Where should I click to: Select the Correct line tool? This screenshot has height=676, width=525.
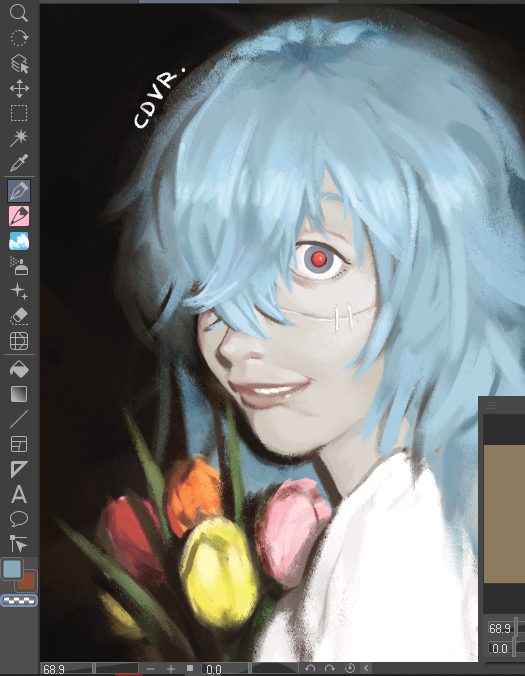tap(19, 544)
